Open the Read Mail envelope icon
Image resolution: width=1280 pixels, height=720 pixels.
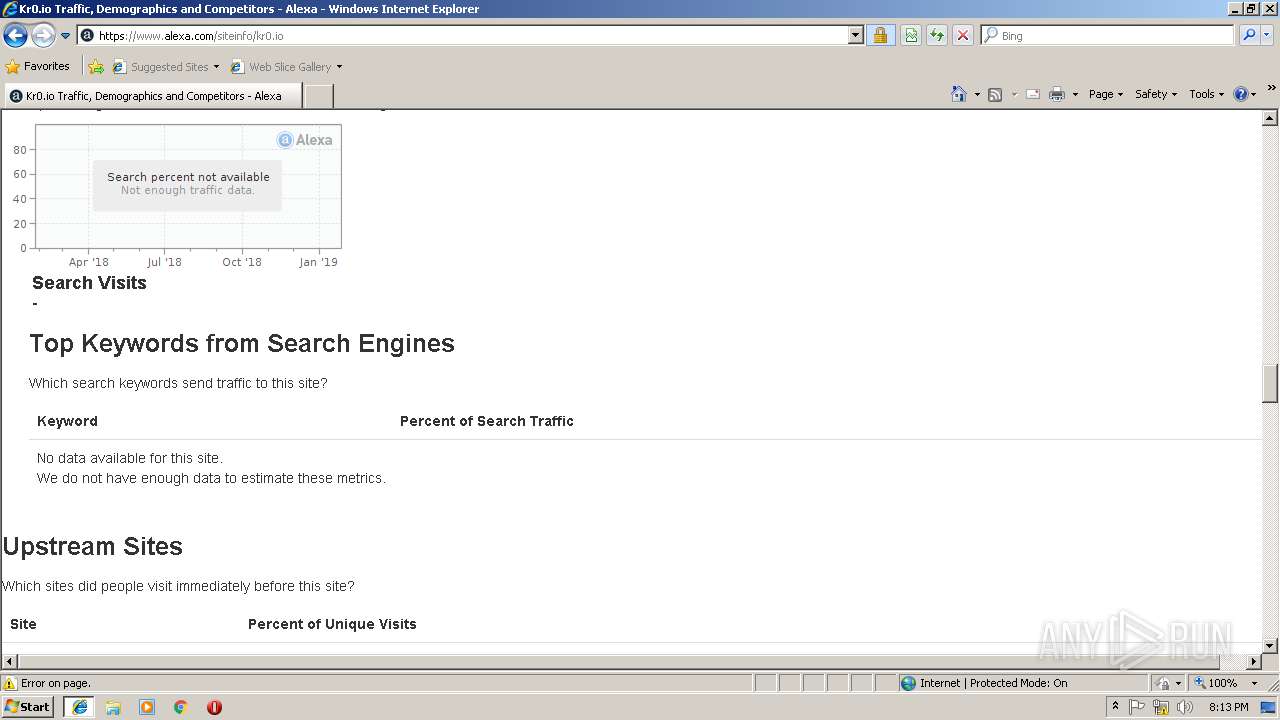(x=1033, y=94)
